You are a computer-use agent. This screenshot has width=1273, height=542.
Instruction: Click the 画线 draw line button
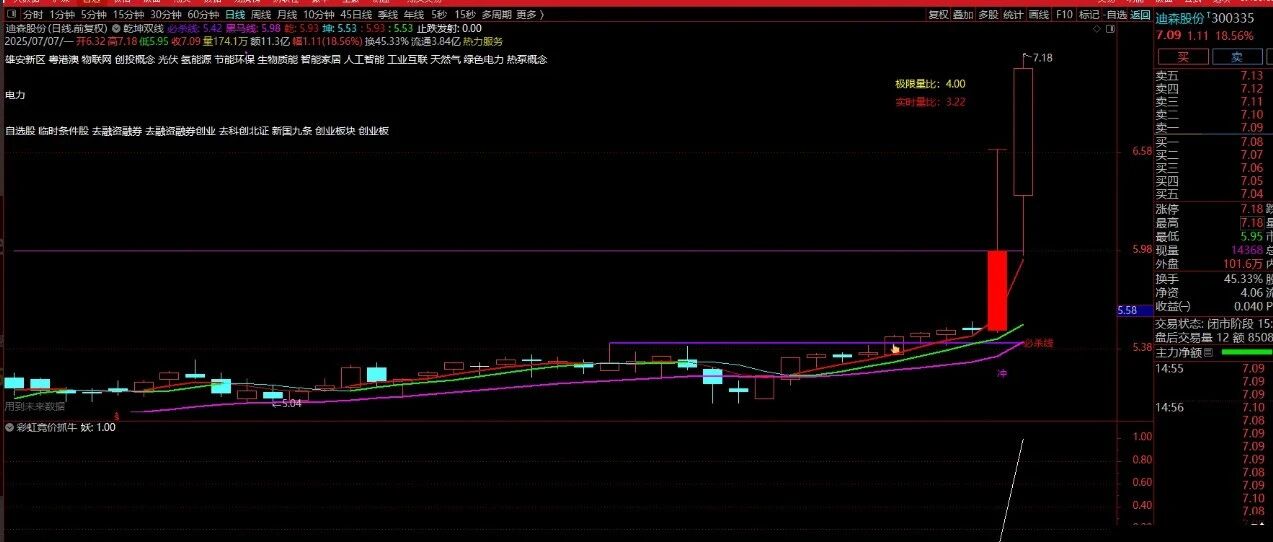pos(1040,15)
